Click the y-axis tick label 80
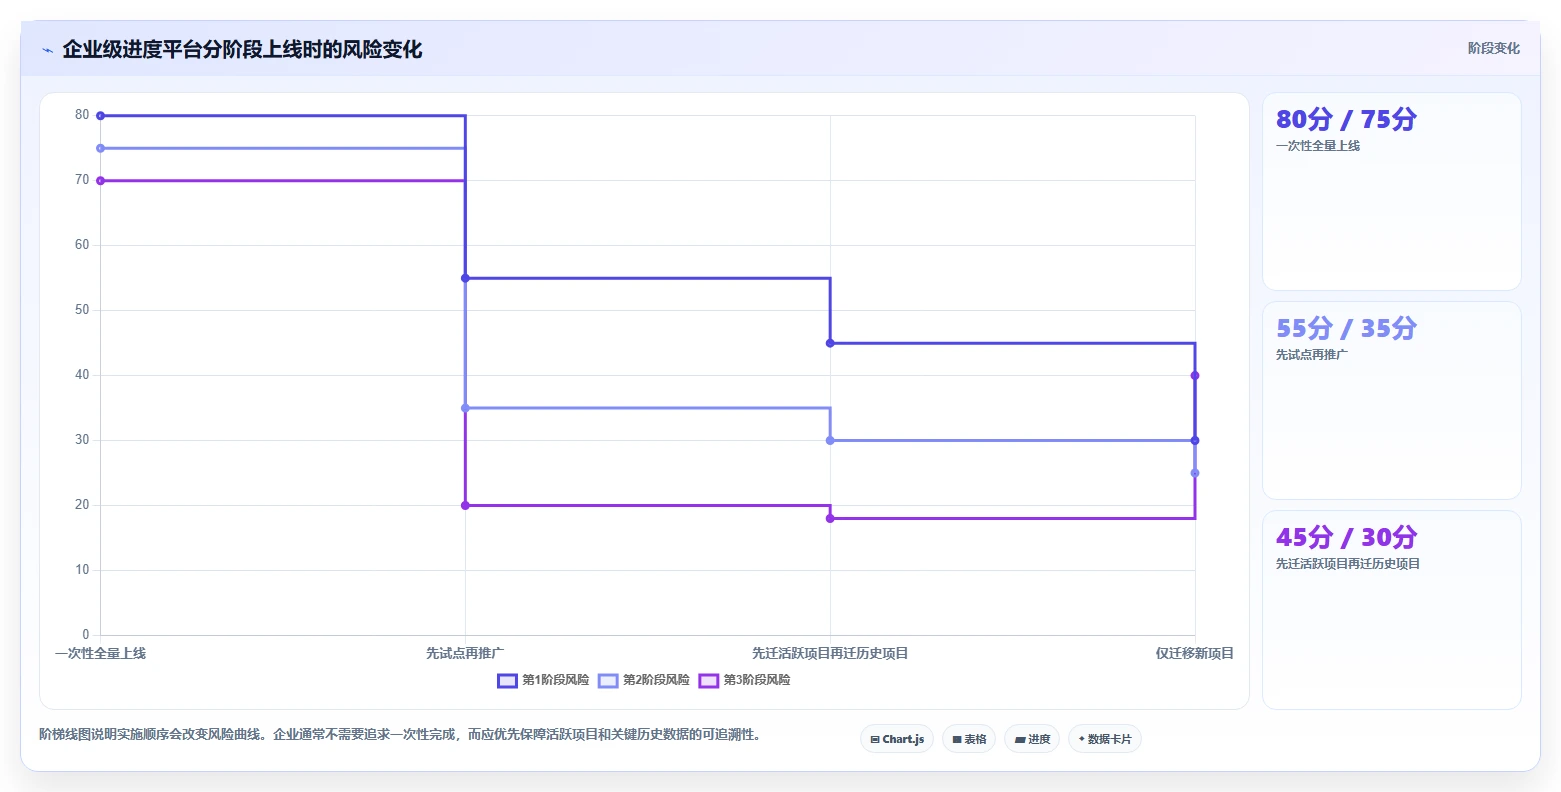1561x792 pixels. (x=82, y=115)
